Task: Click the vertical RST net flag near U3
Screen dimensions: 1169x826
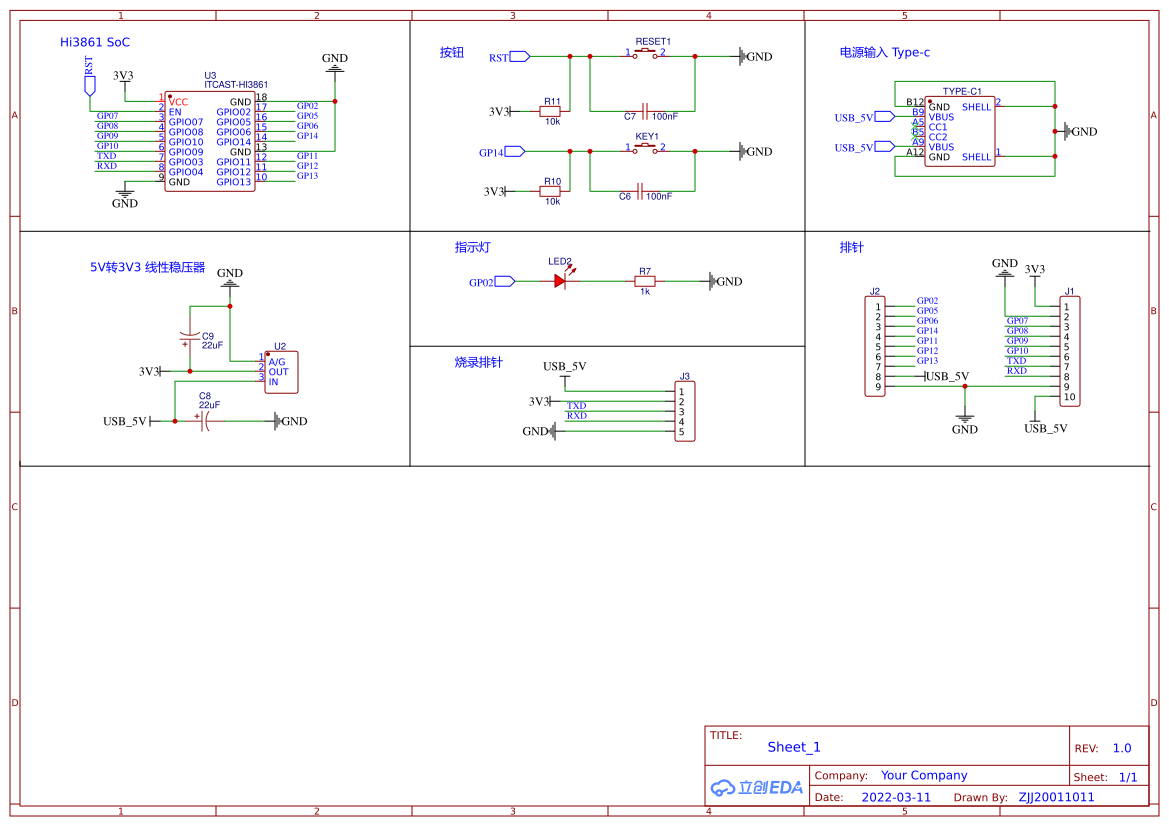Action: point(89,76)
